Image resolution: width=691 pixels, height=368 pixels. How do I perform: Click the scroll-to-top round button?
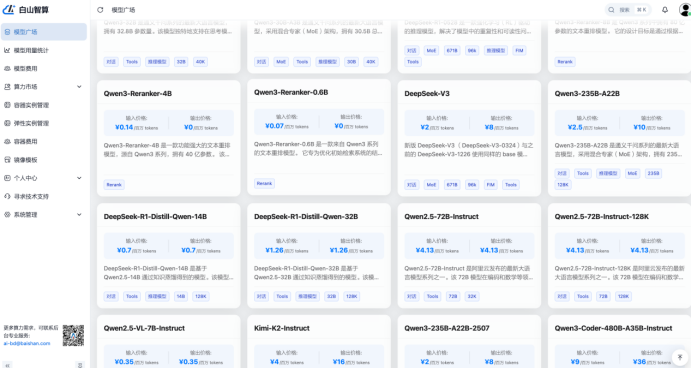click(680, 357)
